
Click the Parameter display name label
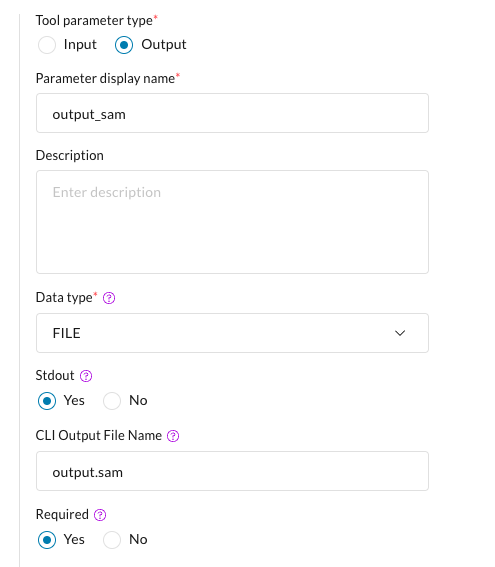tap(105, 78)
